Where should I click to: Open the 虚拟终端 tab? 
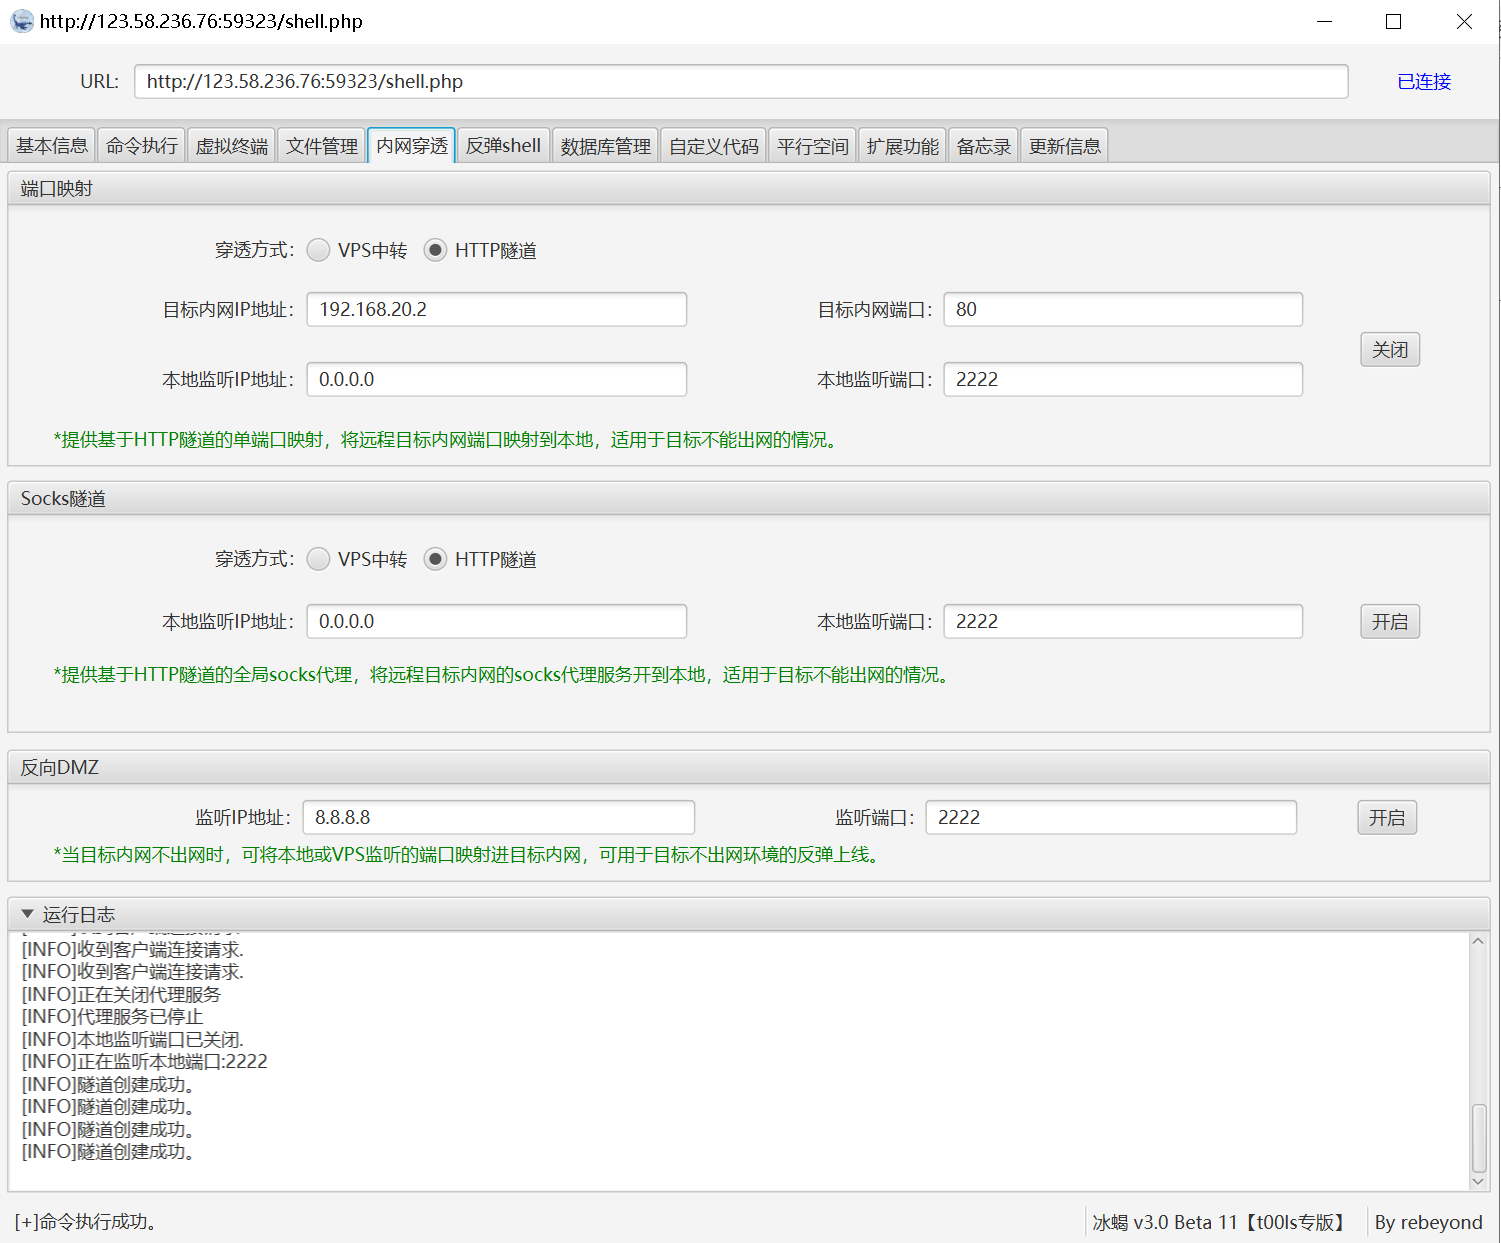(232, 146)
